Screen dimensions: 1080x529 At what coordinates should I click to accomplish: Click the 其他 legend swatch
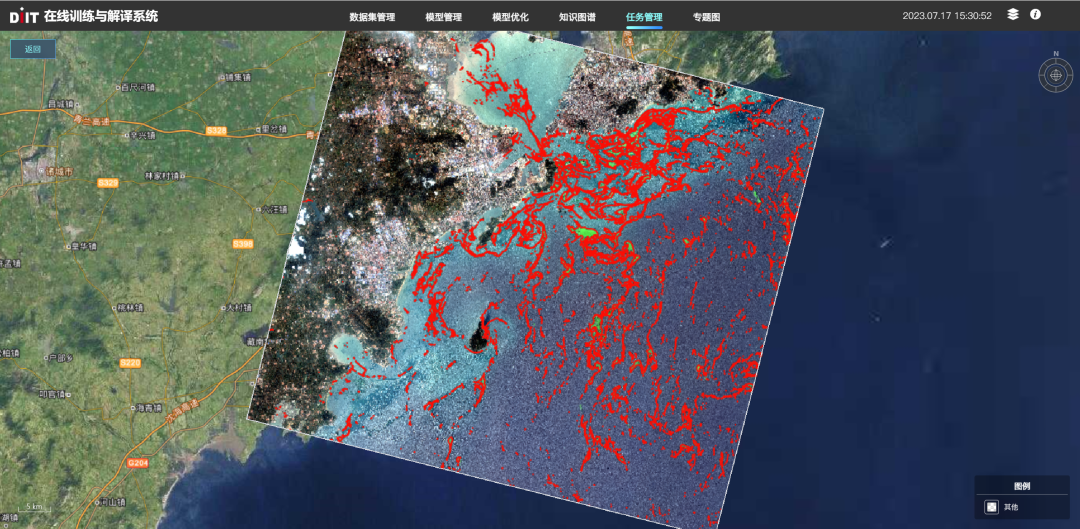(991, 507)
